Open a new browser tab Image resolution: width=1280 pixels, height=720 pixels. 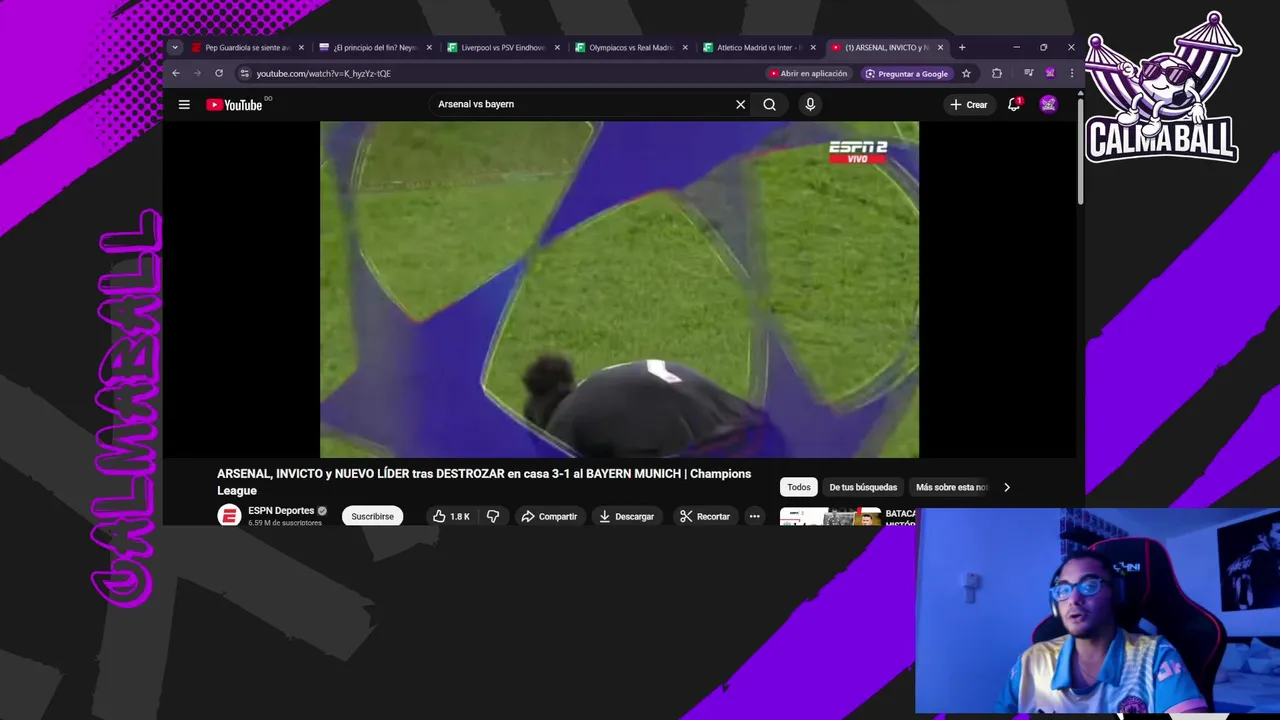click(962, 47)
